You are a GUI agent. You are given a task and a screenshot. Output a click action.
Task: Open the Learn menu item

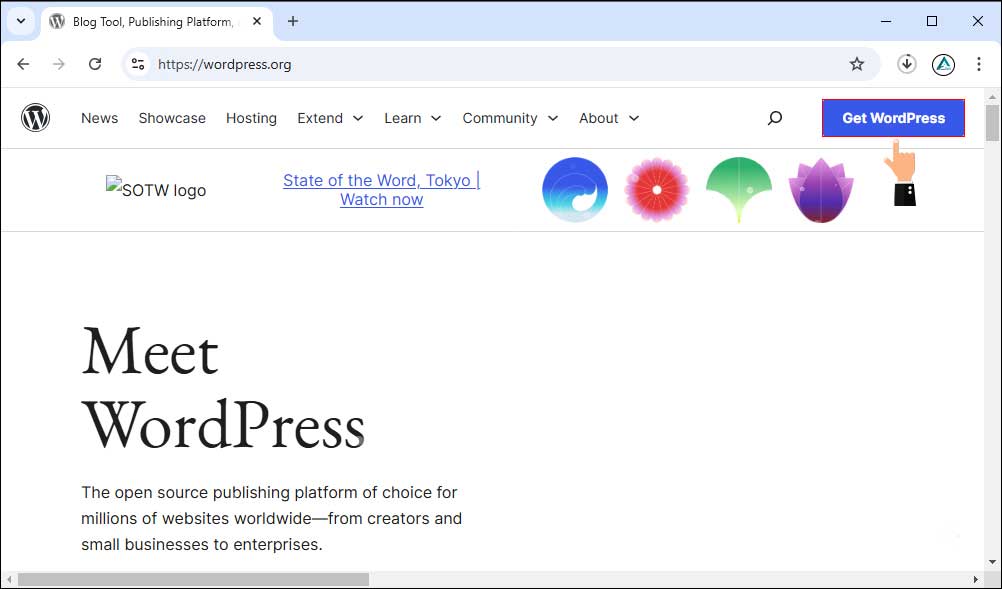pyautogui.click(x=403, y=118)
